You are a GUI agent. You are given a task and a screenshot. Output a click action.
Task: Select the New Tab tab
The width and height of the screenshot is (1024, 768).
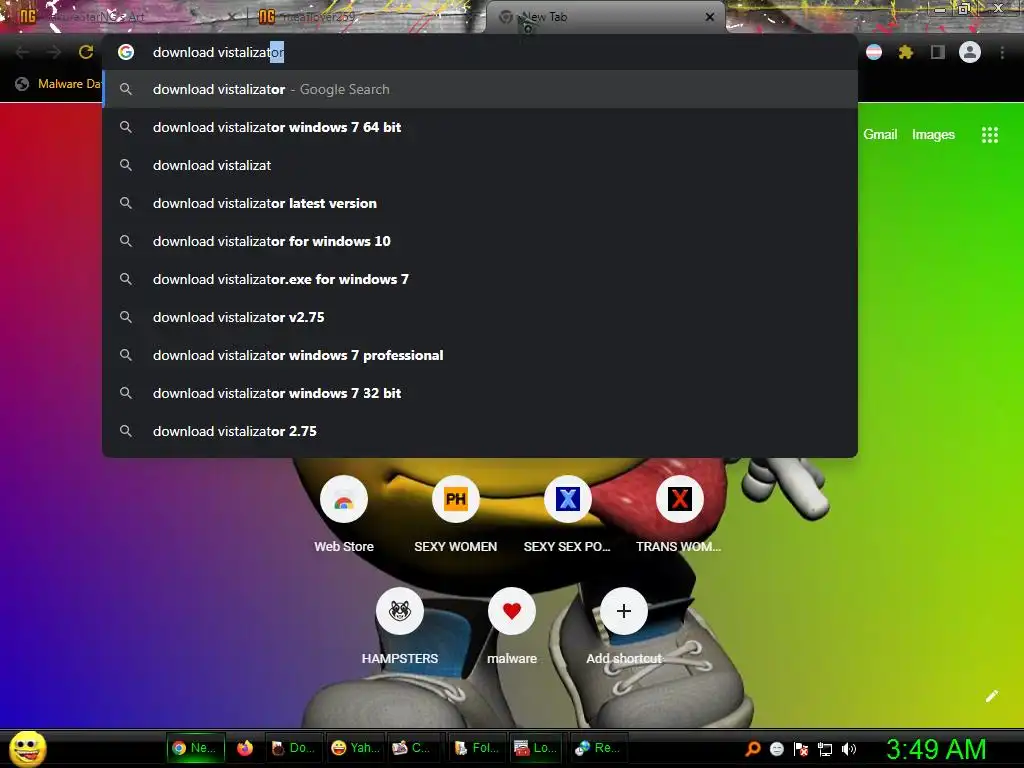[x=604, y=17]
